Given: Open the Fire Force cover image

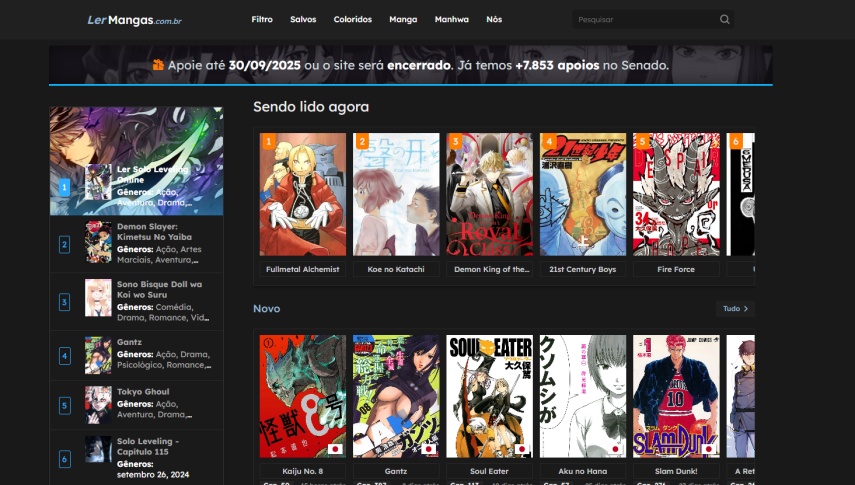Looking at the screenshot, I should click(x=676, y=194).
